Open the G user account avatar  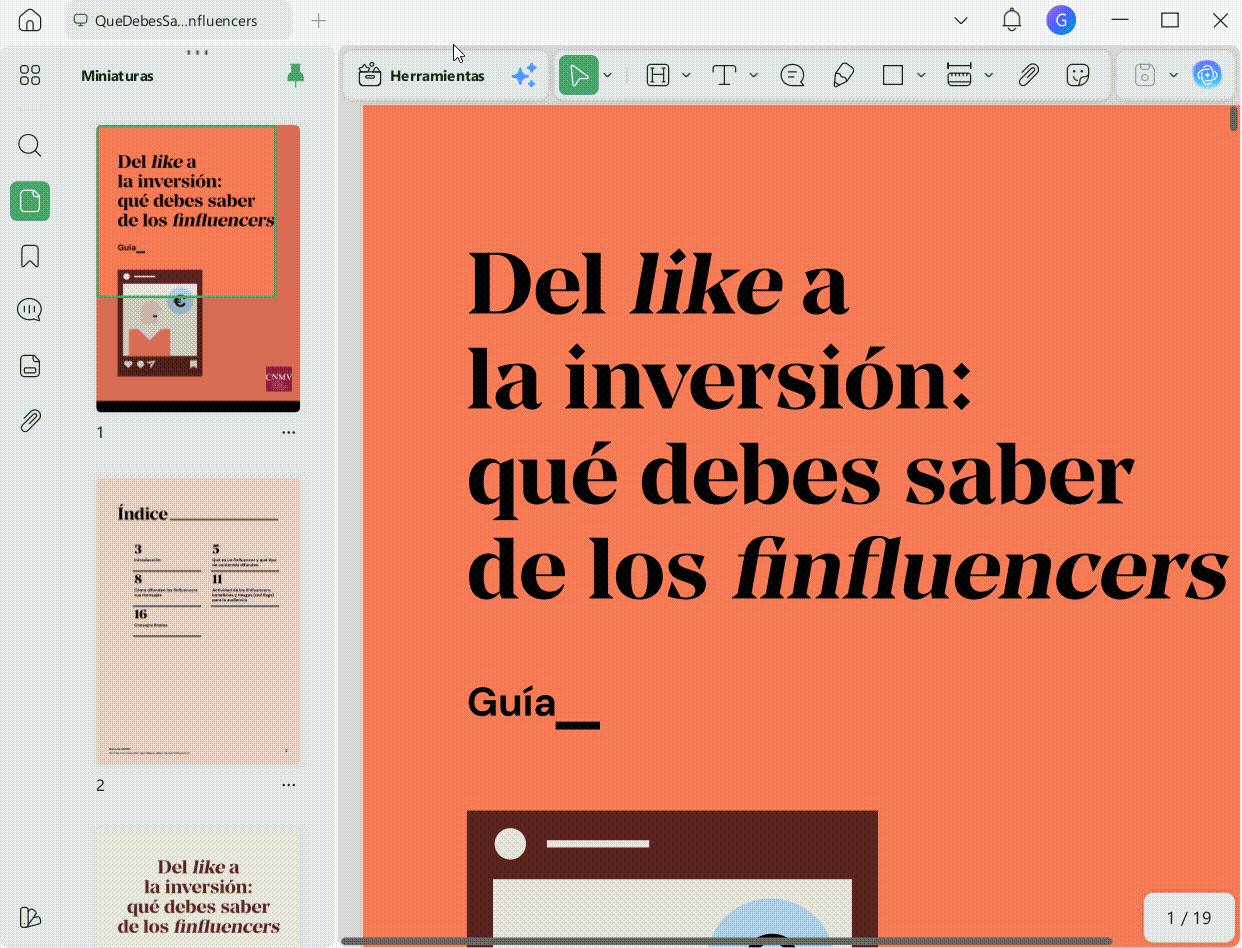click(x=1061, y=20)
